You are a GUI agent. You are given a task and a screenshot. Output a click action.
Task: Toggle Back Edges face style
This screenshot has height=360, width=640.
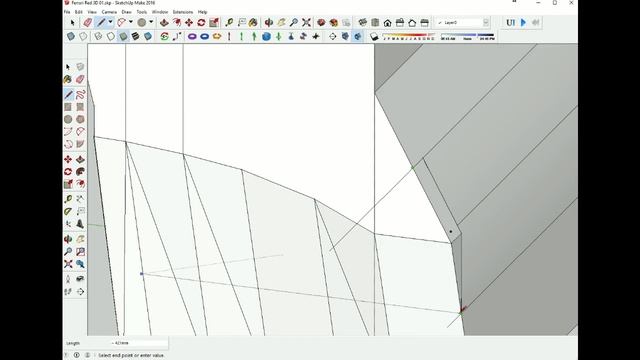point(83,36)
